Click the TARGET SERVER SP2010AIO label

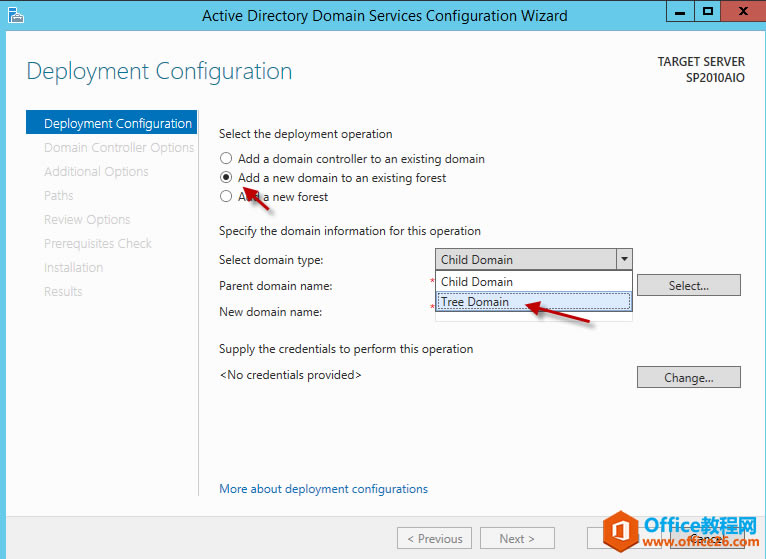pyautogui.click(x=701, y=69)
